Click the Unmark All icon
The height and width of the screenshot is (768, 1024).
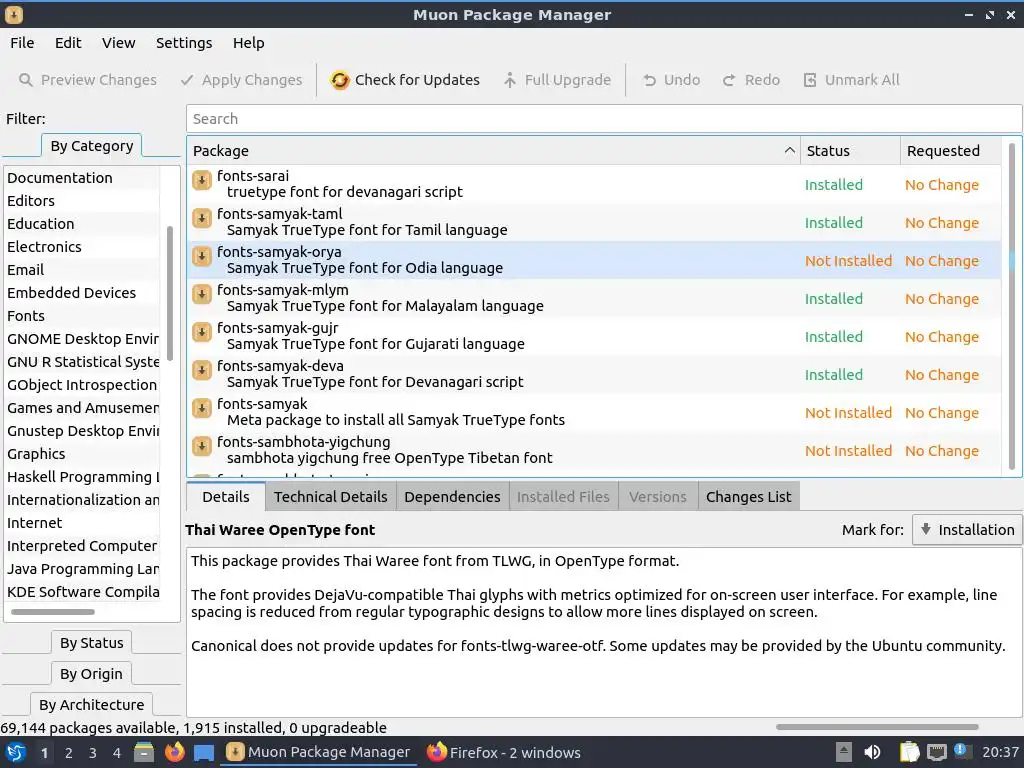click(x=810, y=80)
